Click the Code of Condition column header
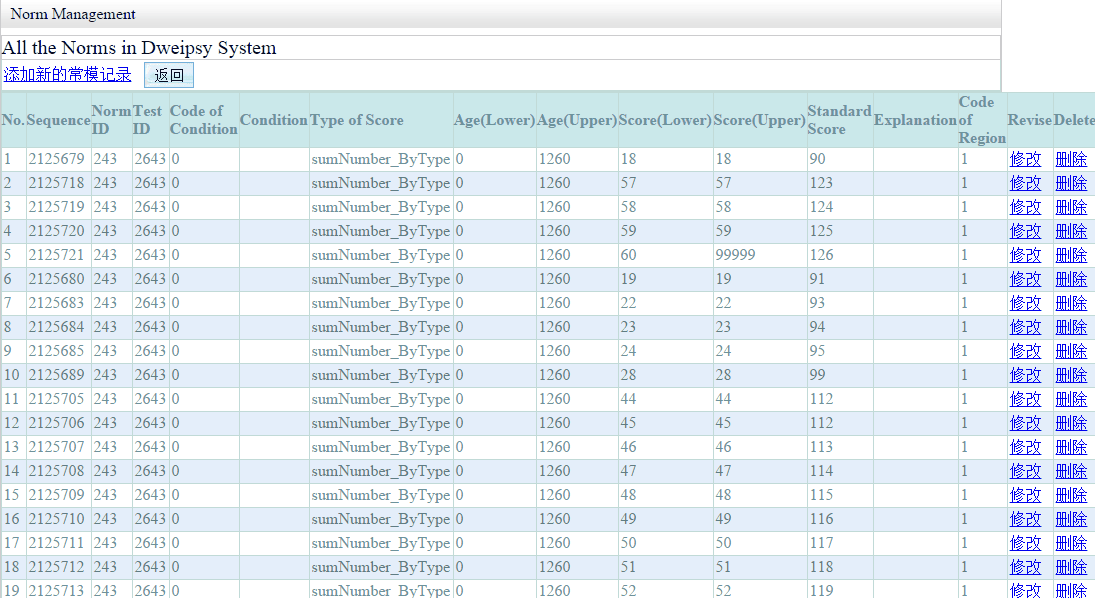This screenshot has width=1095, height=598. tap(204, 120)
